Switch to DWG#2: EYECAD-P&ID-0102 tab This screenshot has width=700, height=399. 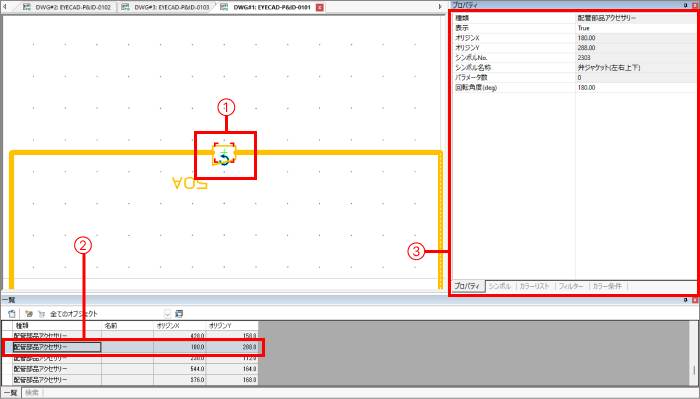coord(68,7)
